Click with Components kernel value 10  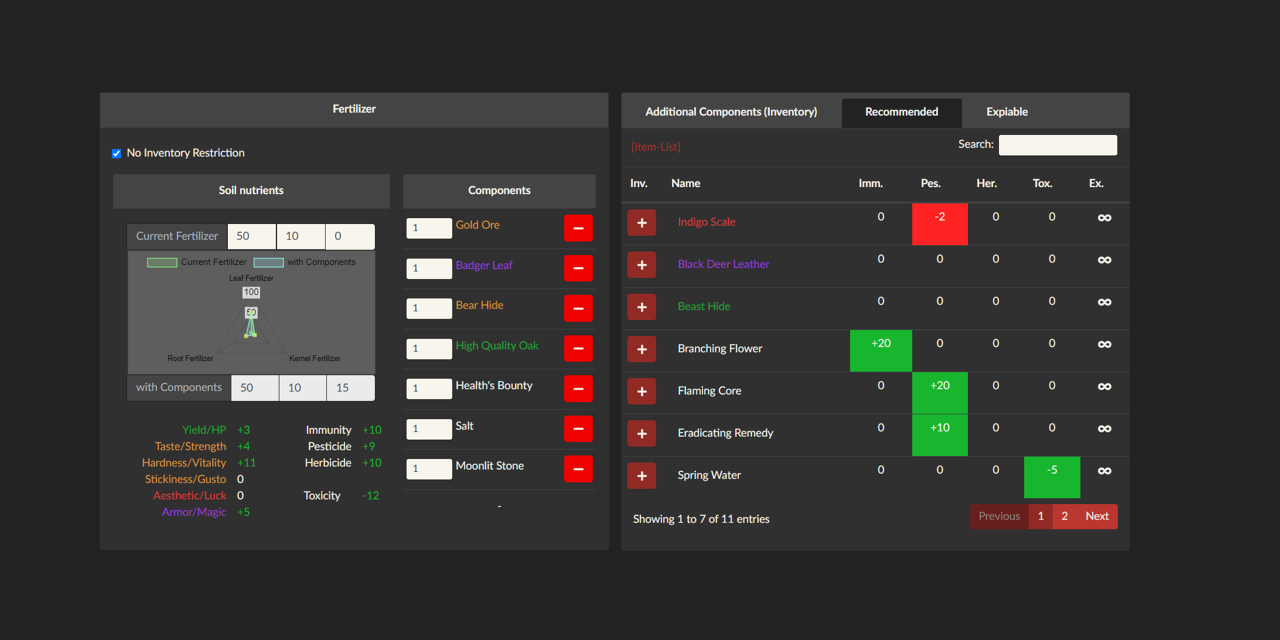click(x=303, y=388)
